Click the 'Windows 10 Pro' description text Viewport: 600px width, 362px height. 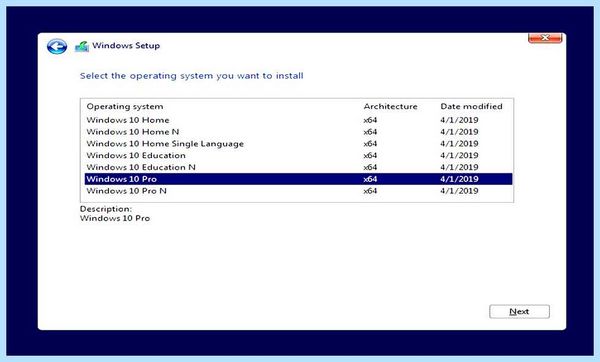coord(115,219)
